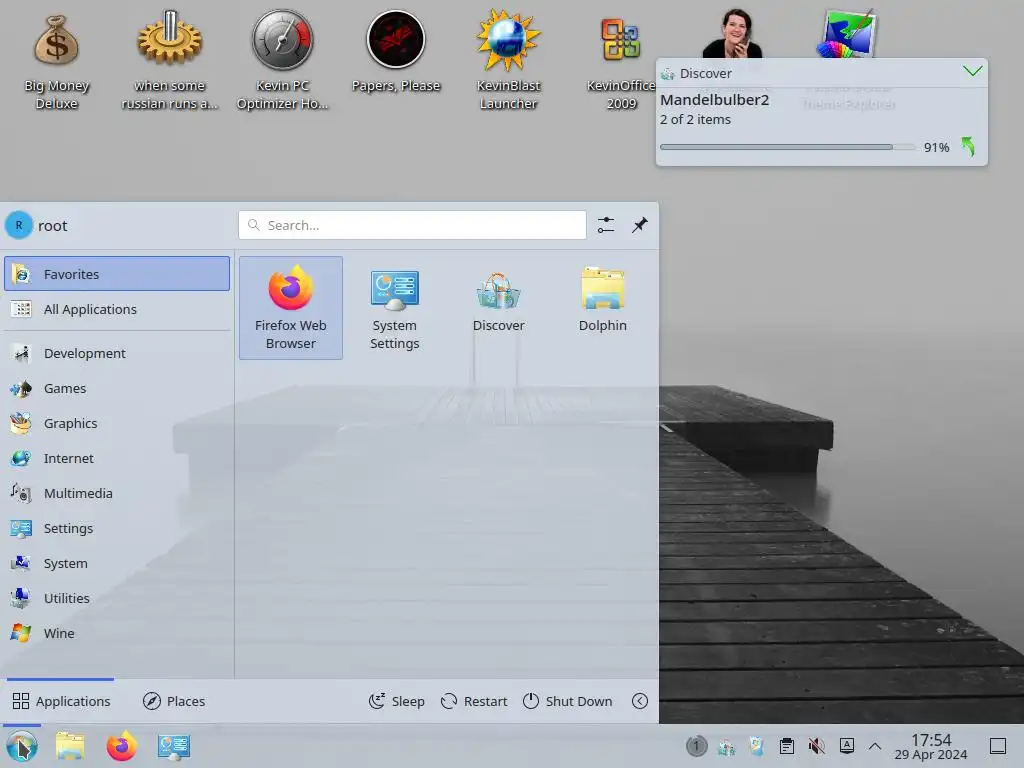
Task: Click the Sleep button
Action: 396,701
